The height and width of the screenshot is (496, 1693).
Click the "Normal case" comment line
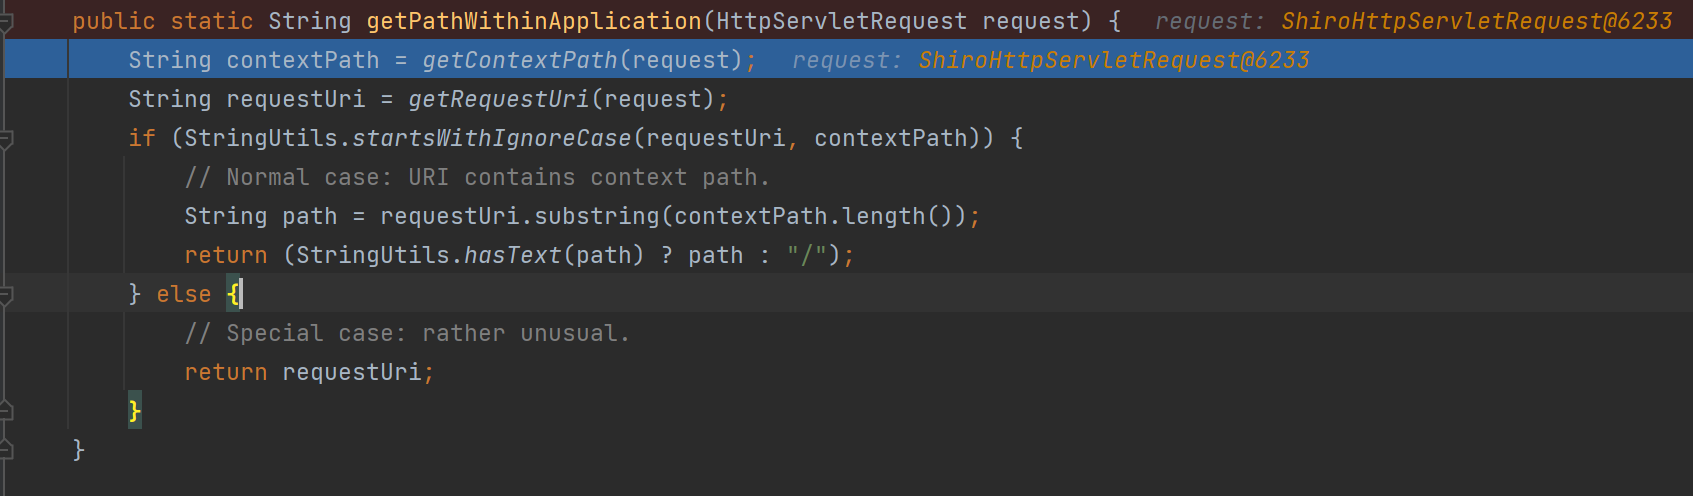[477, 177]
